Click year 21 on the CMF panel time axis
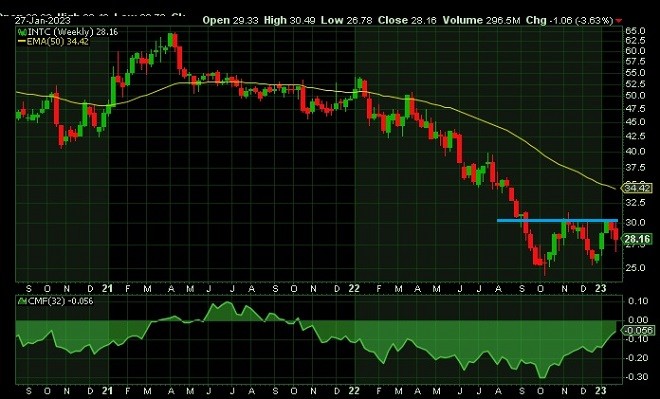This screenshot has height=399, width=660. (x=107, y=391)
